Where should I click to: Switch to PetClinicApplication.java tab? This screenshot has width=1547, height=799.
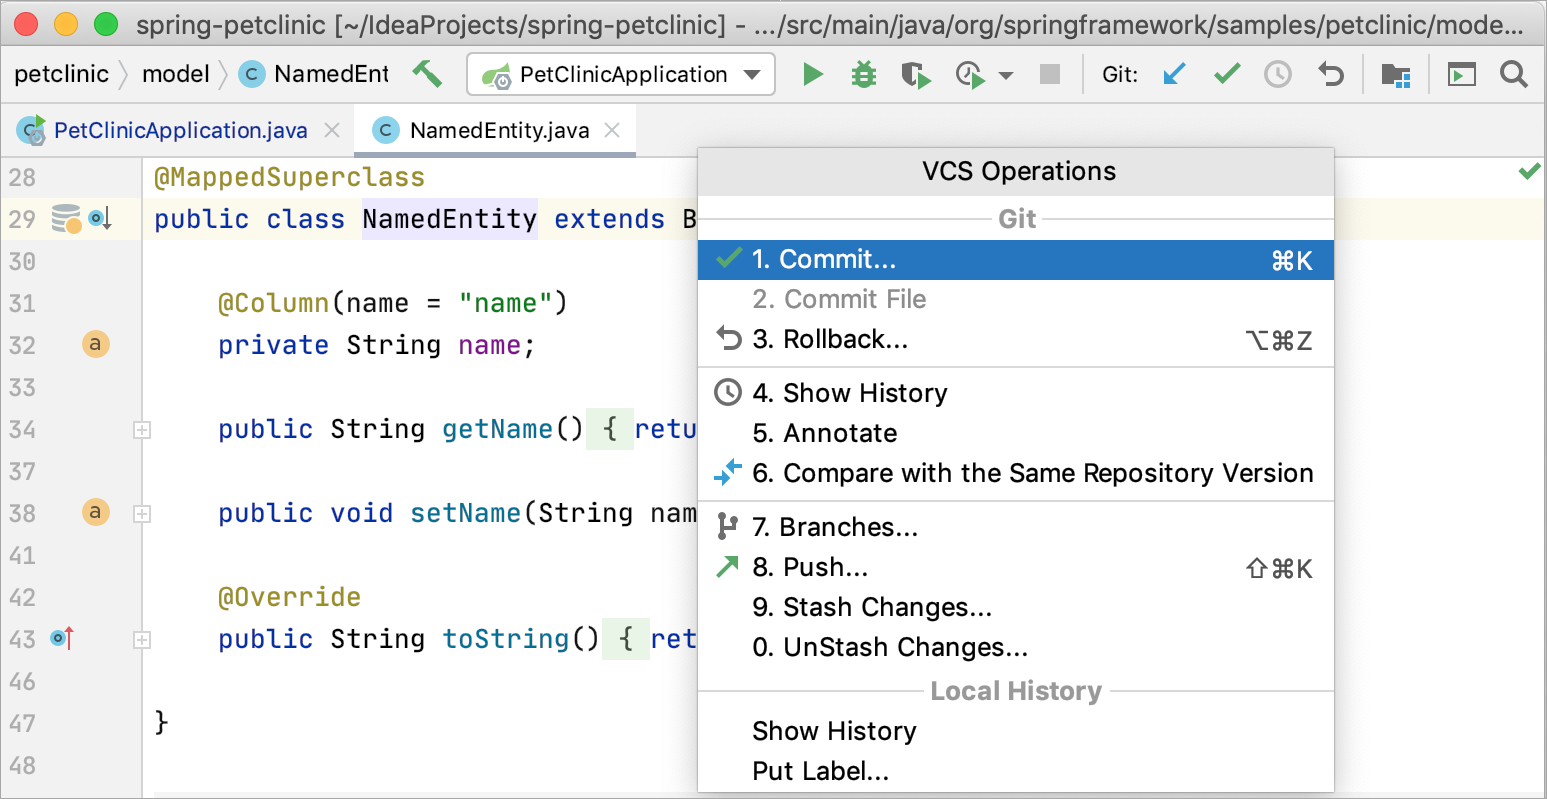pos(180,131)
